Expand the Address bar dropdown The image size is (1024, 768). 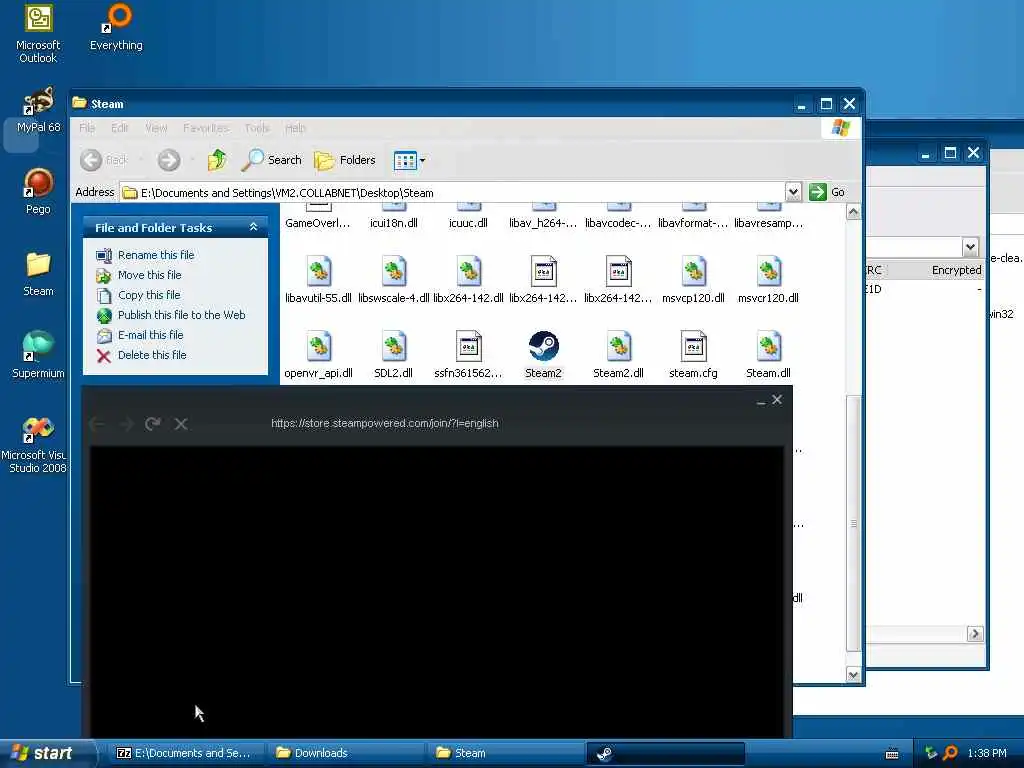click(793, 192)
